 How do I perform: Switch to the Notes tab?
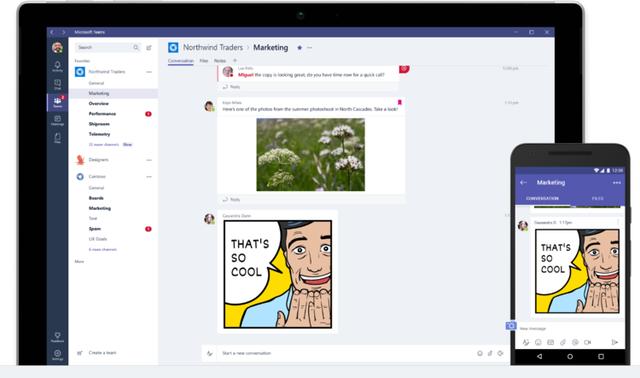click(220, 61)
